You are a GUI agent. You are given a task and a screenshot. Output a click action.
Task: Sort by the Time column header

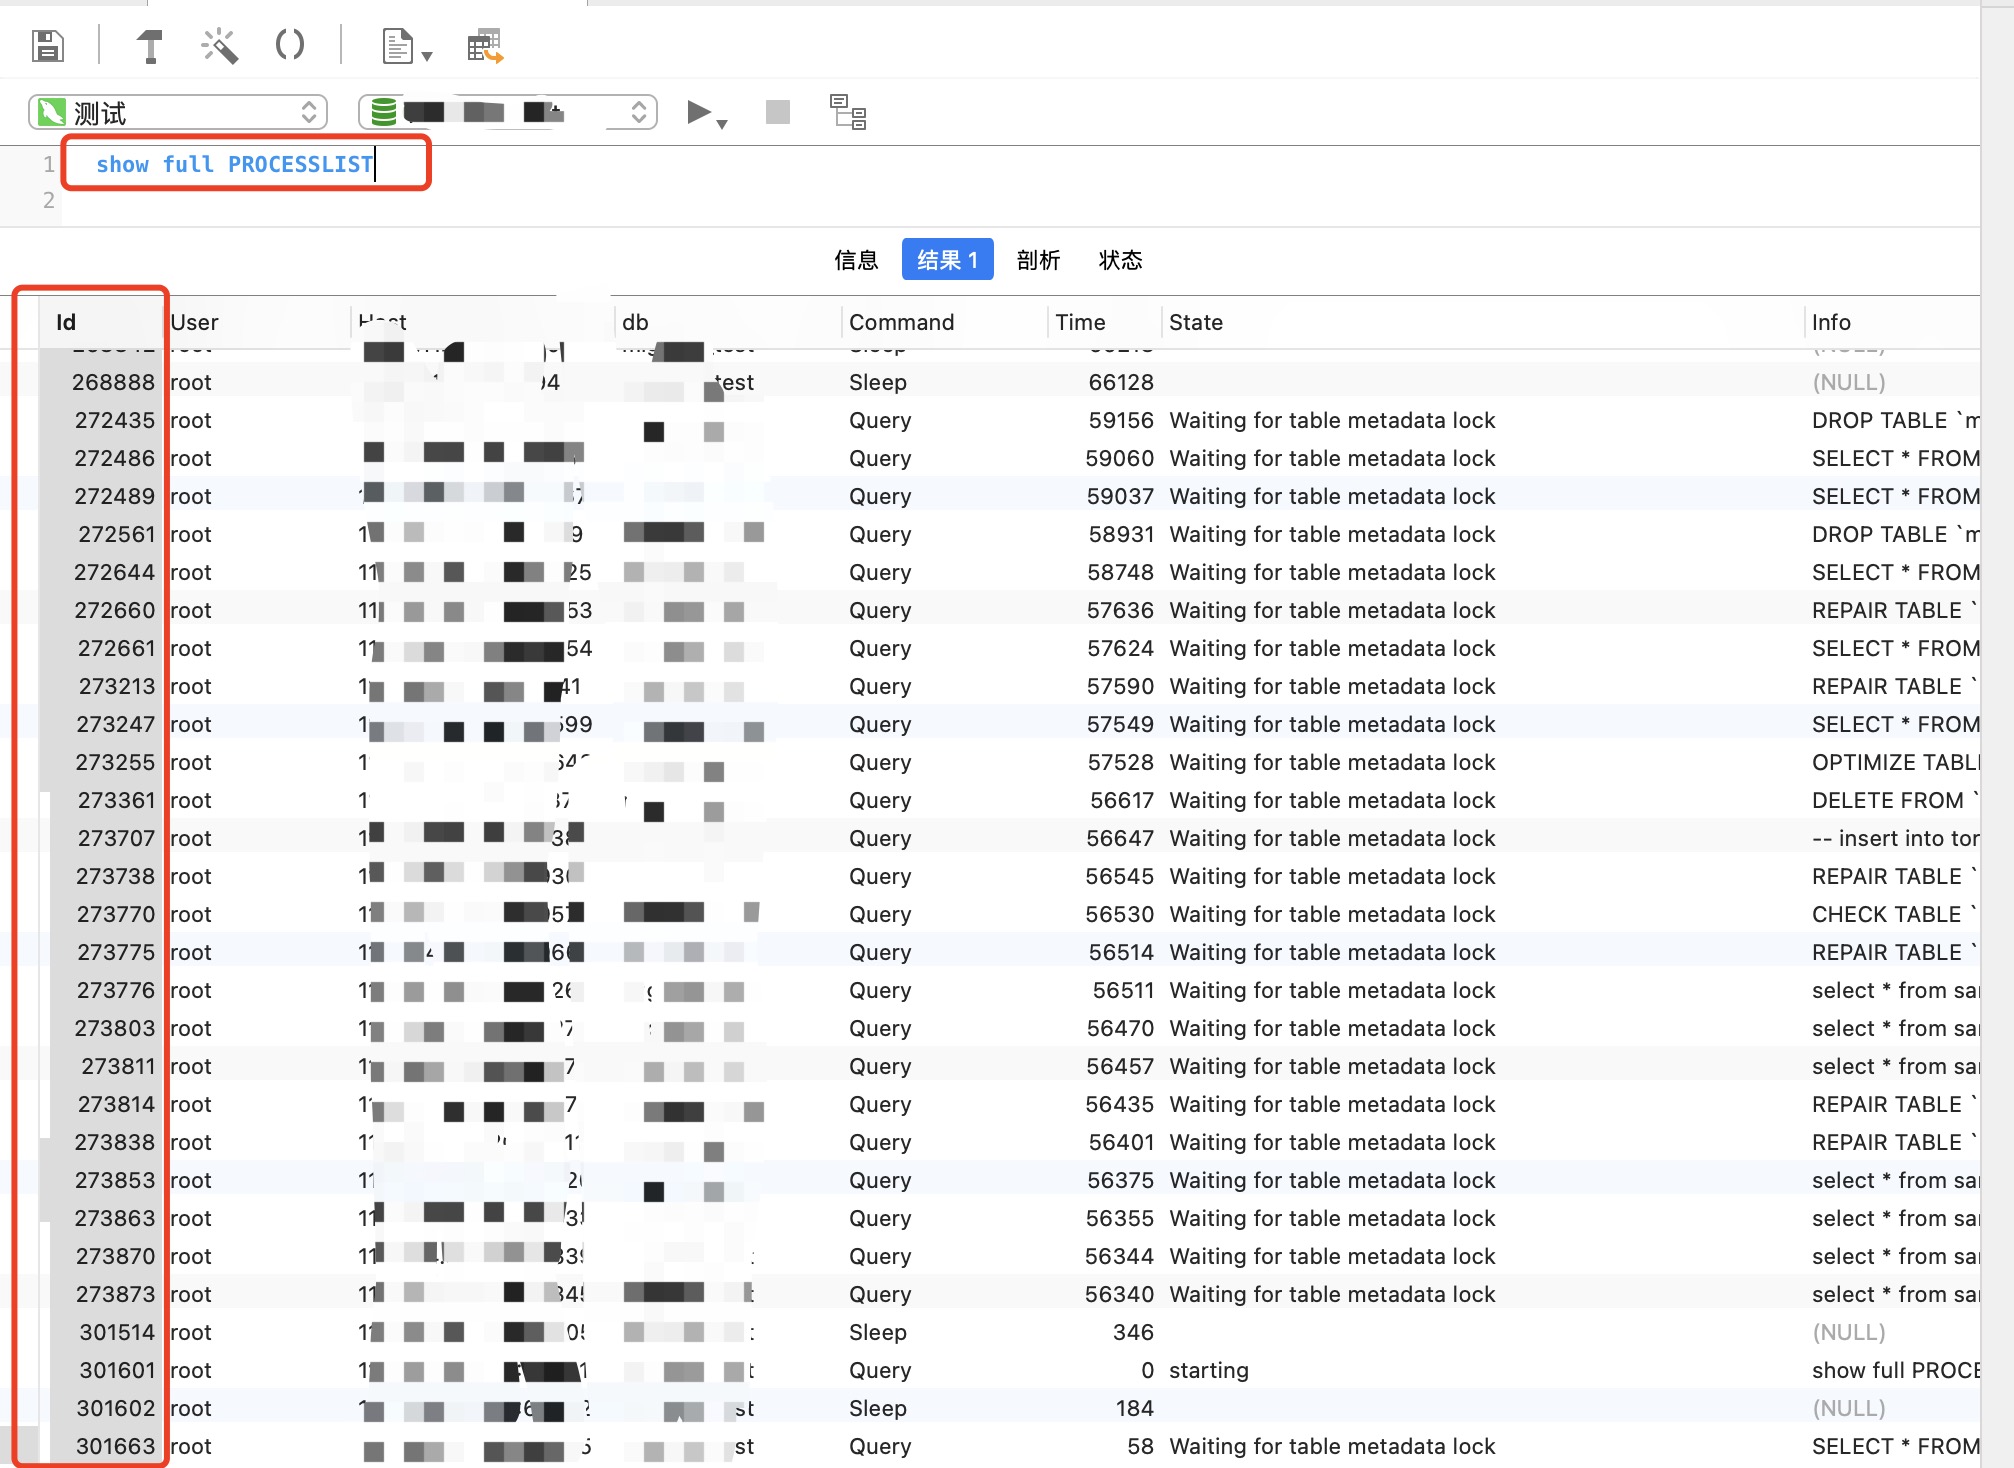tap(1080, 322)
